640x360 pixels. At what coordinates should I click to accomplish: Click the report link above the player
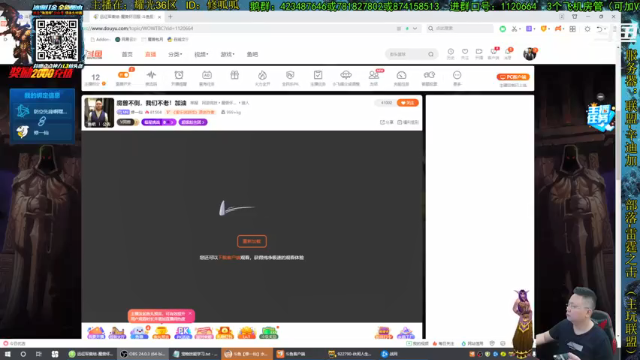pyautogui.click(x=408, y=122)
